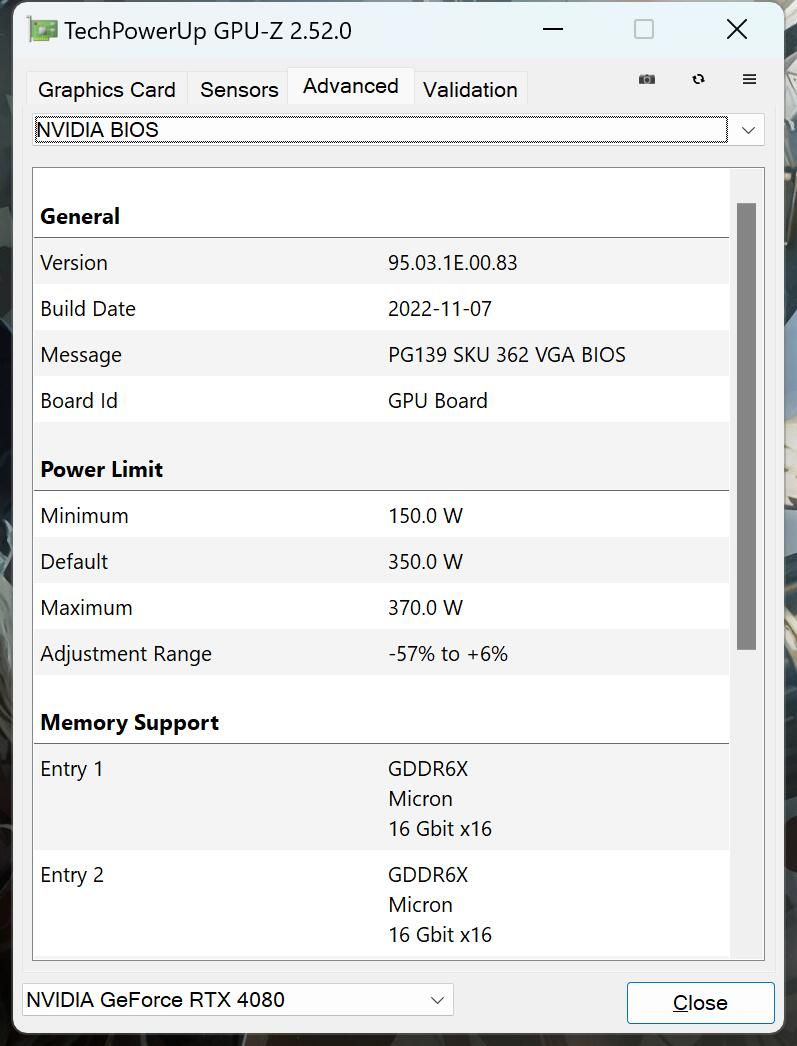797x1046 pixels.
Task: Refresh GPU data using the refresh icon
Action: click(698, 78)
